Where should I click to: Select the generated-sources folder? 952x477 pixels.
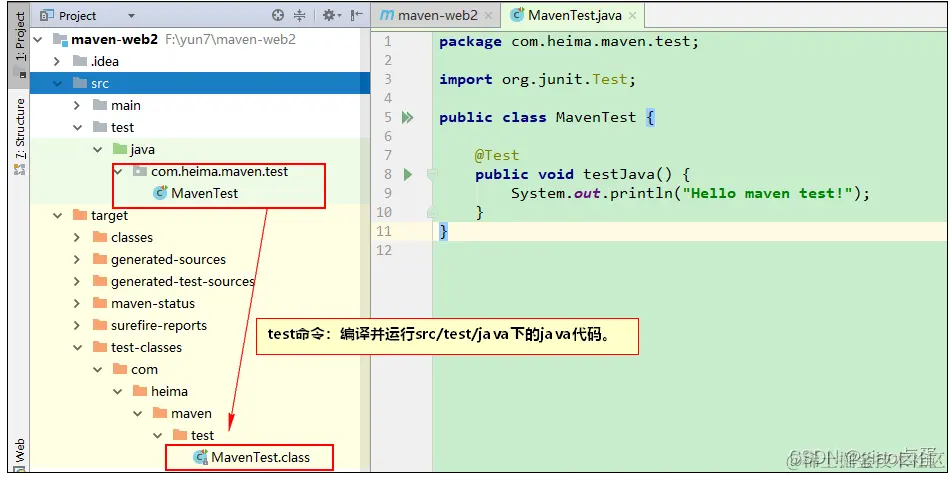tap(168, 259)
